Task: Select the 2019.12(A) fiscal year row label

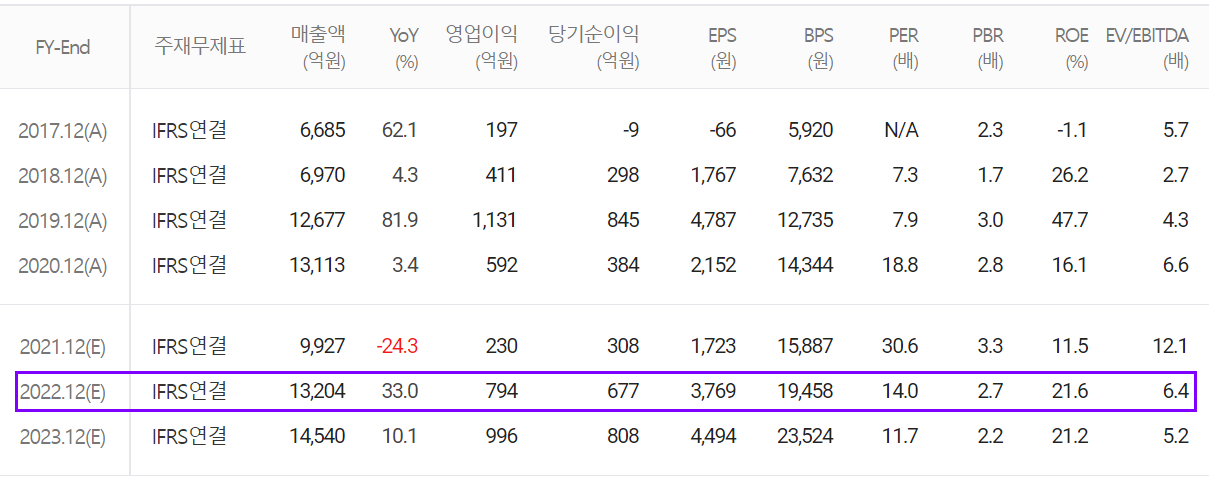Action: pyautogui.click(x=63, y=221)
